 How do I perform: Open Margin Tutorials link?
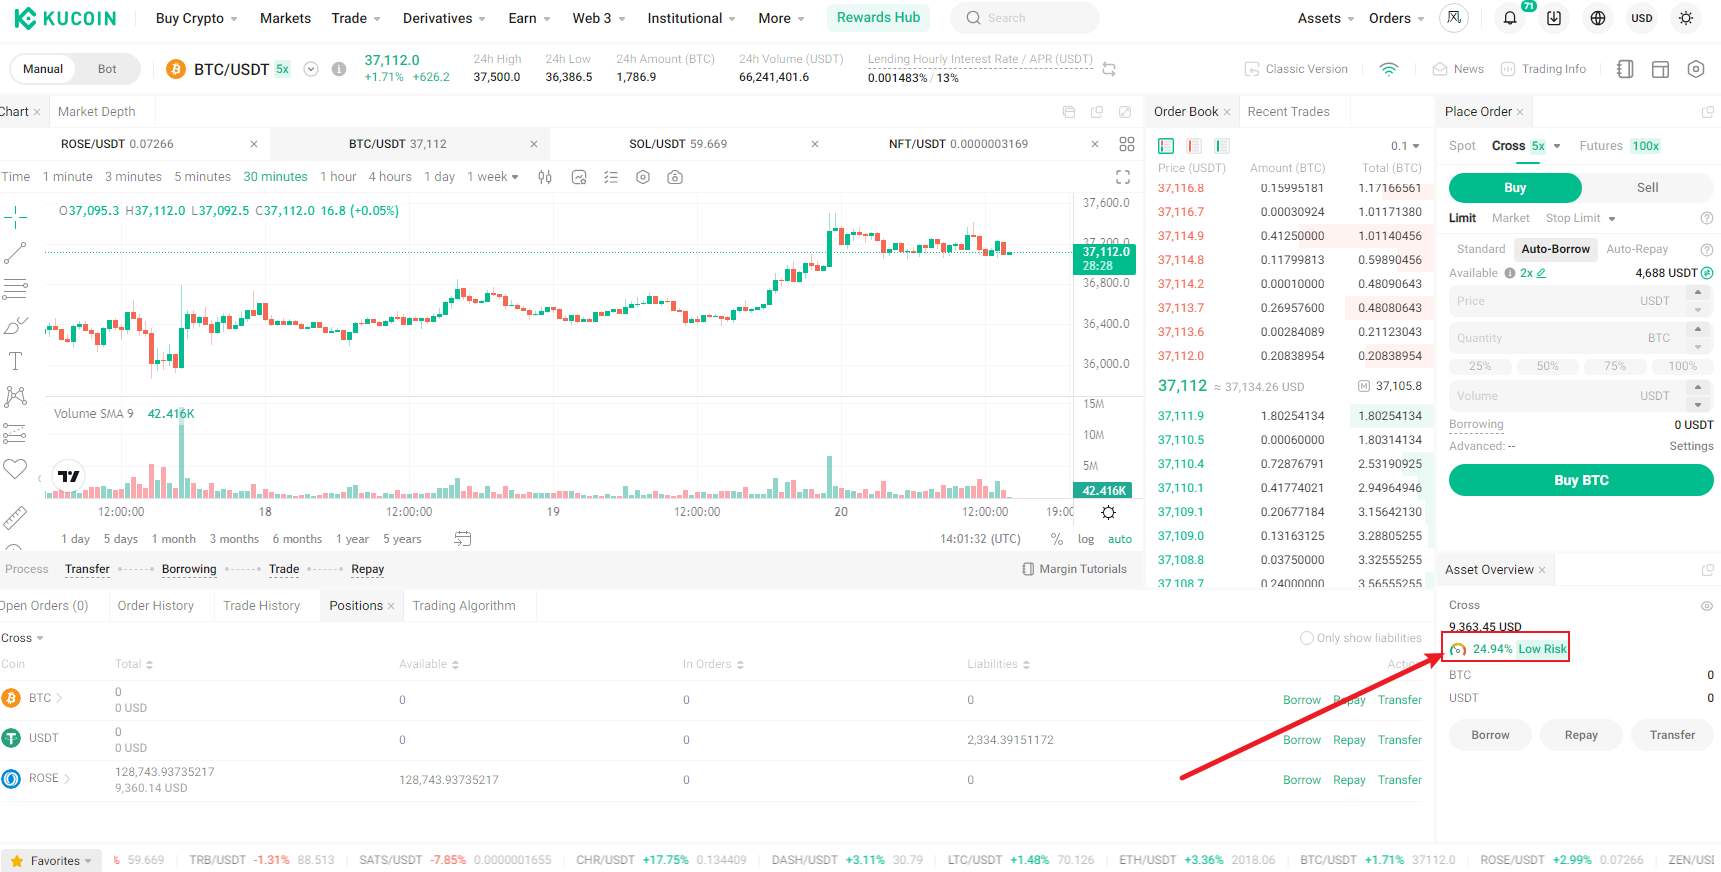[1075, 569]
